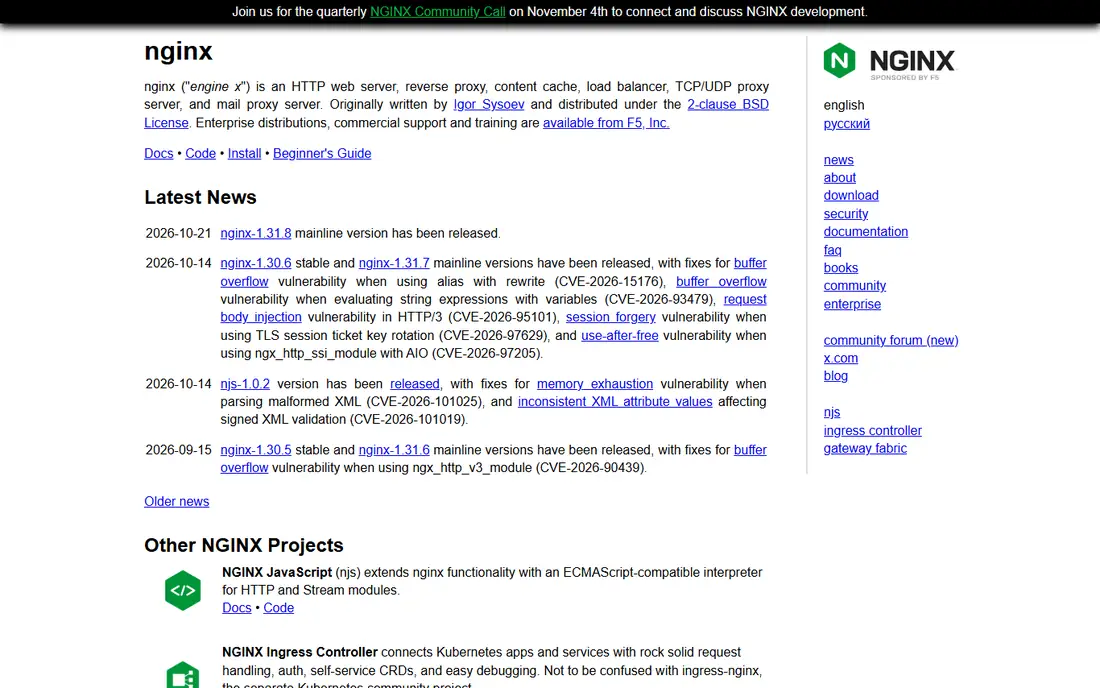The width and height of the screenshot is (1100, 688).
Task: Open the nginx-1.31.6 mainline release link
Action: click(x=394, y=450)
